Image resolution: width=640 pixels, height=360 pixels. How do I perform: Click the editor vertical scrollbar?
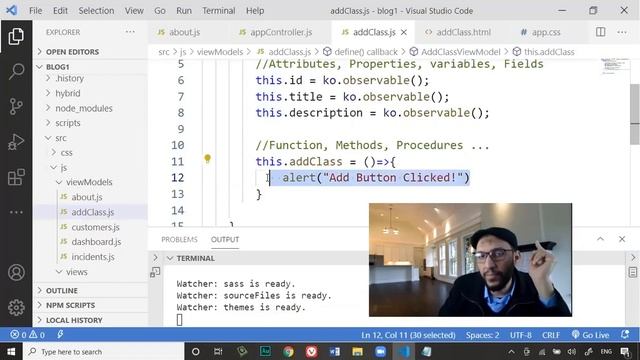click(635, 114)
